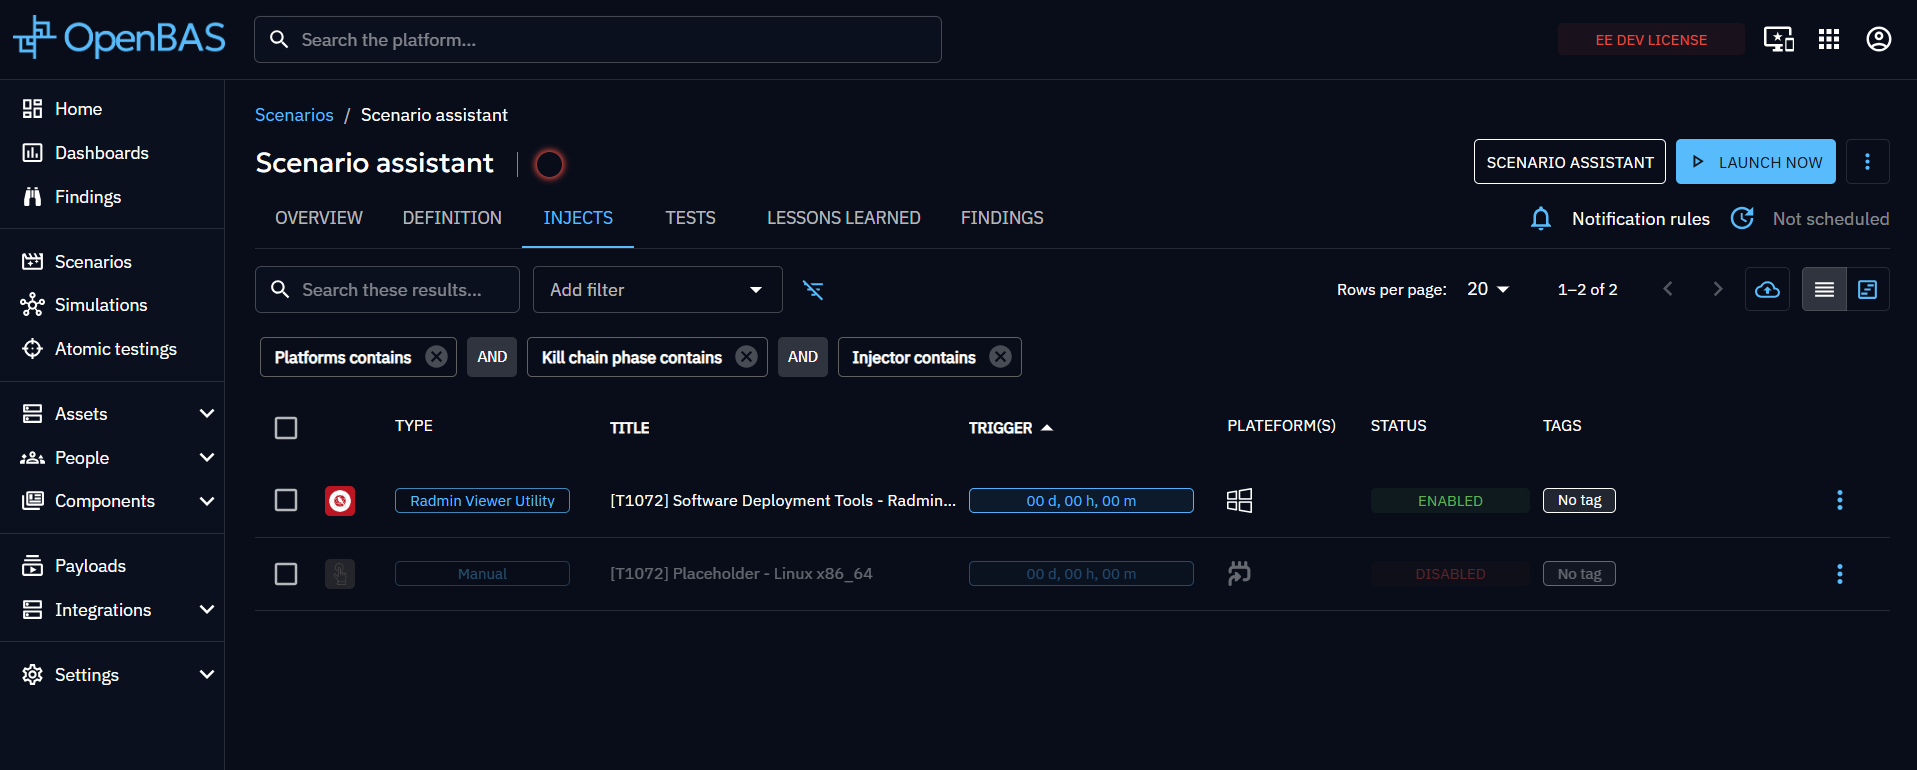The image size is (1917, 770).
Task: Focus the Search these results field
Action: pos(400,290)
